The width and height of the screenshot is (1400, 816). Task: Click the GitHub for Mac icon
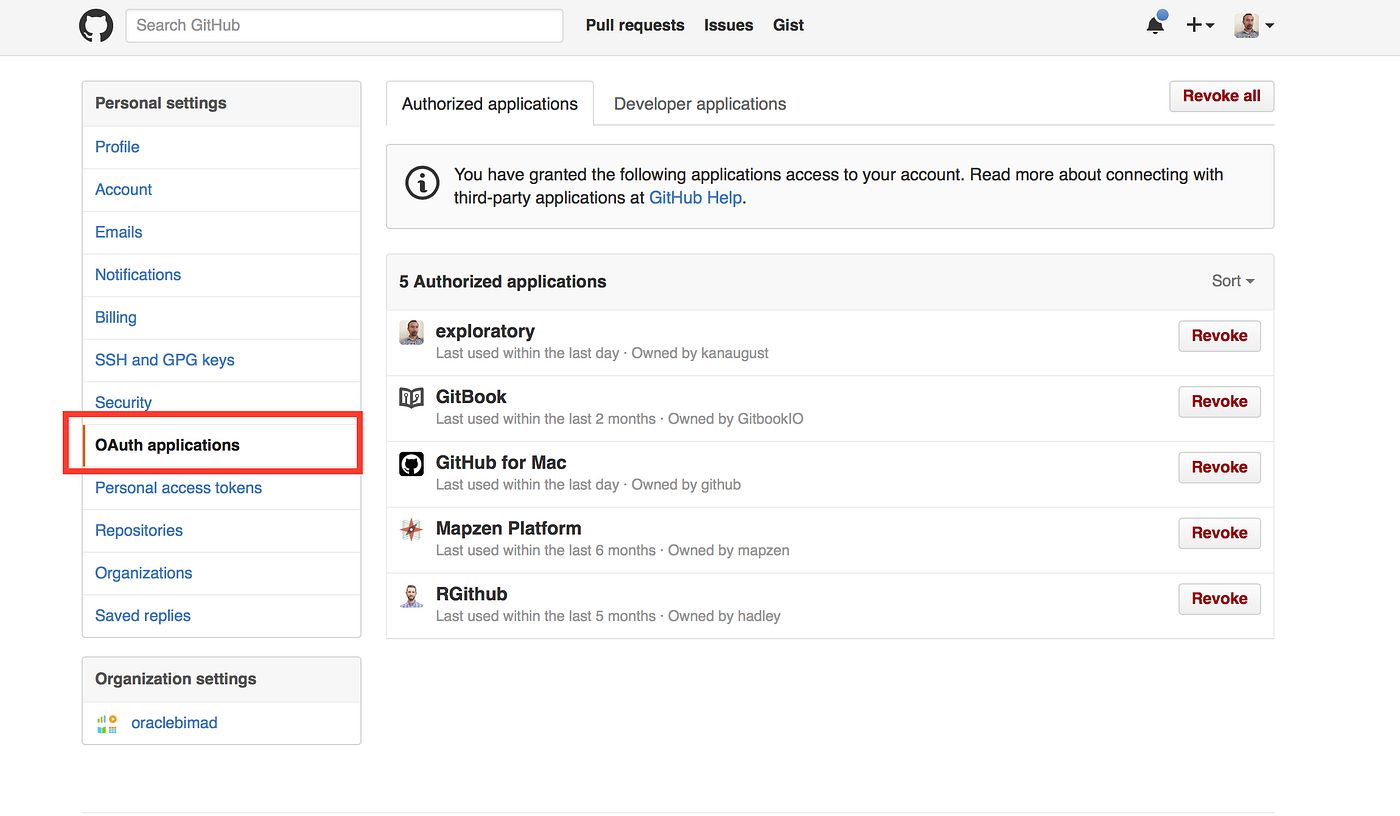point(411,463)
